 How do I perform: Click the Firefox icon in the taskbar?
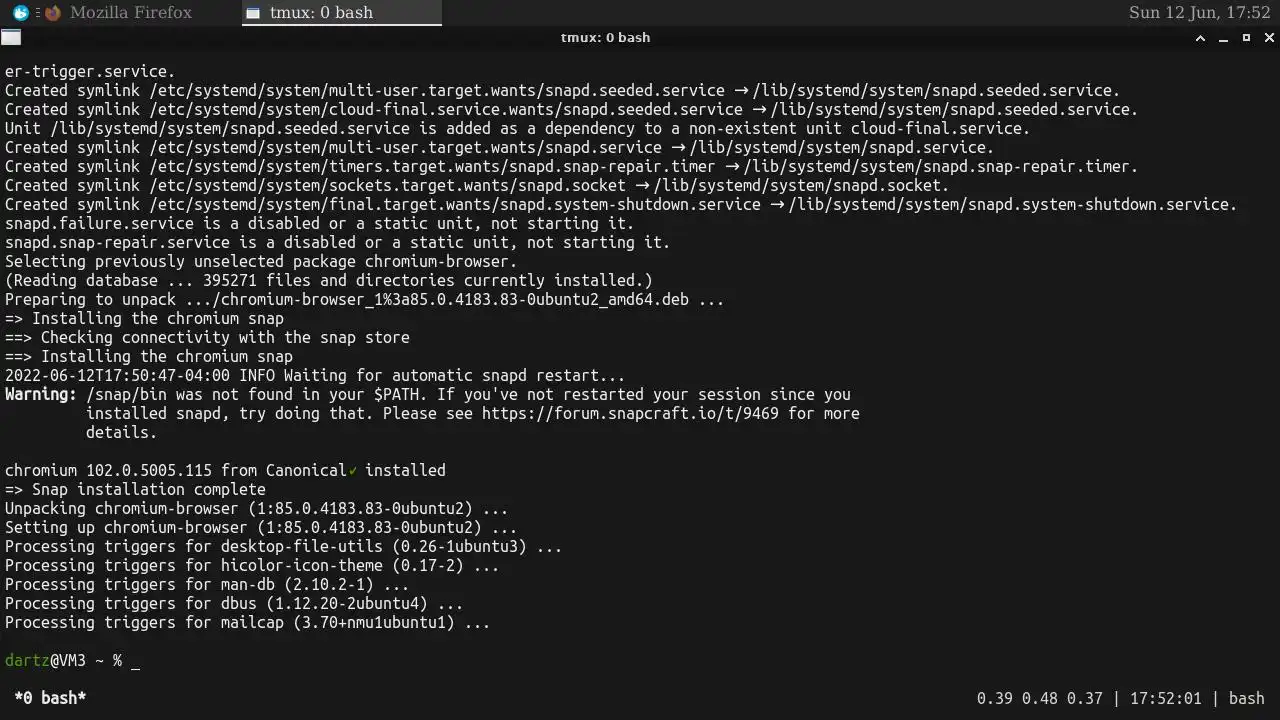pyautogui.click(x=53, y=13)
